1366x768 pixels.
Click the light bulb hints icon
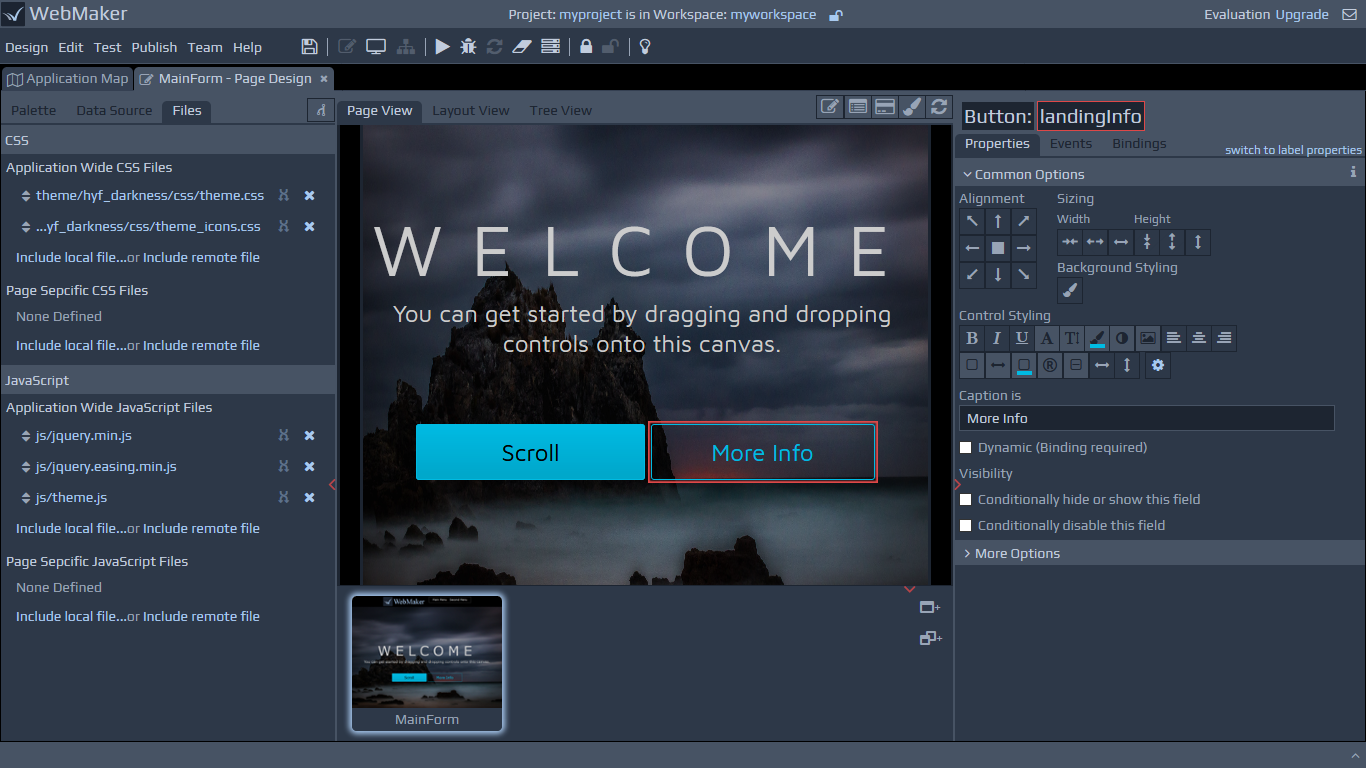[645, 47]
